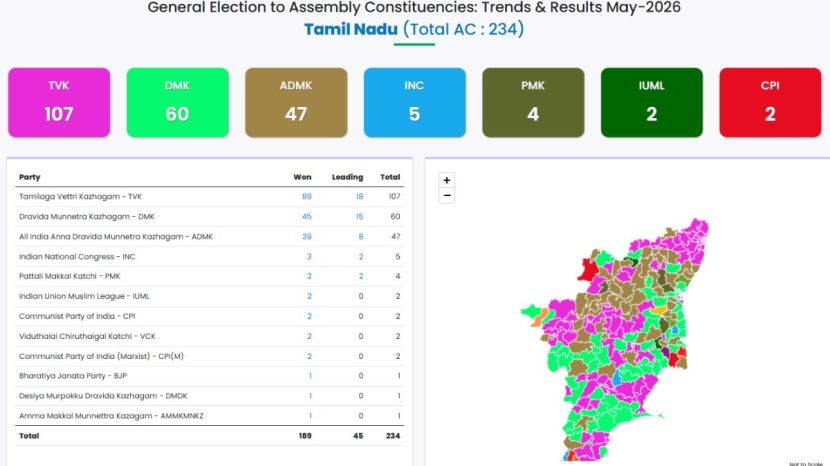Click PMK won count 2

pyautogui.click(x=309, y=276)
